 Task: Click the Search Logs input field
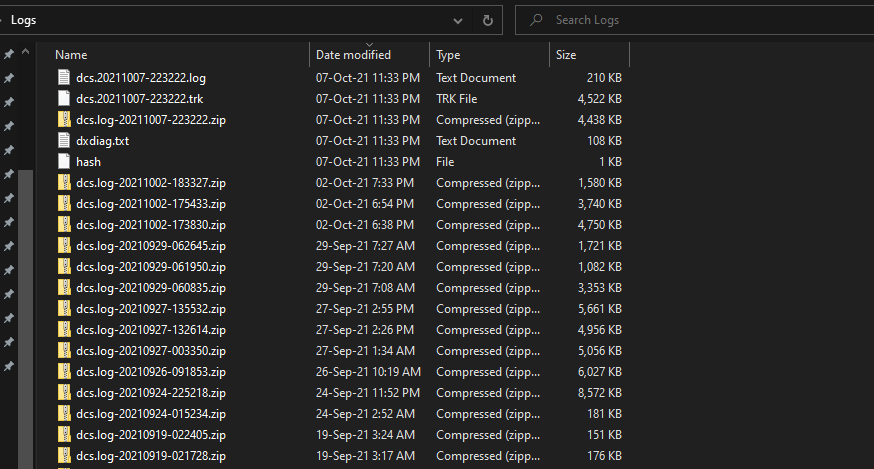(695, 20)
